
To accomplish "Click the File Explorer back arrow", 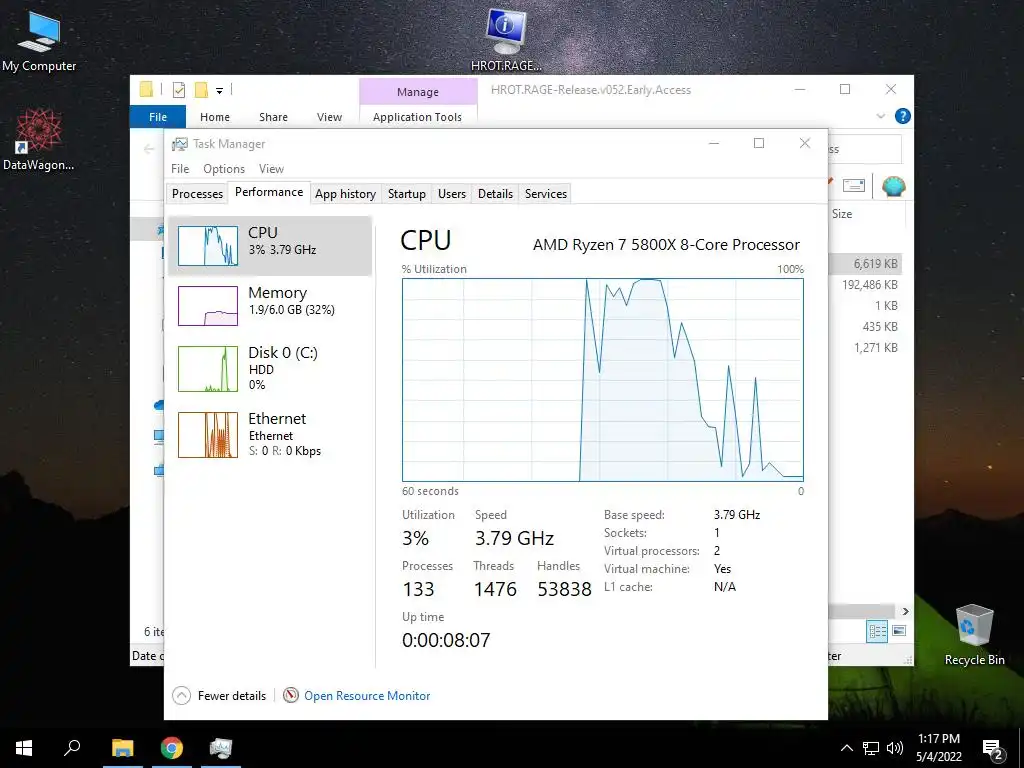I will 149,149.
